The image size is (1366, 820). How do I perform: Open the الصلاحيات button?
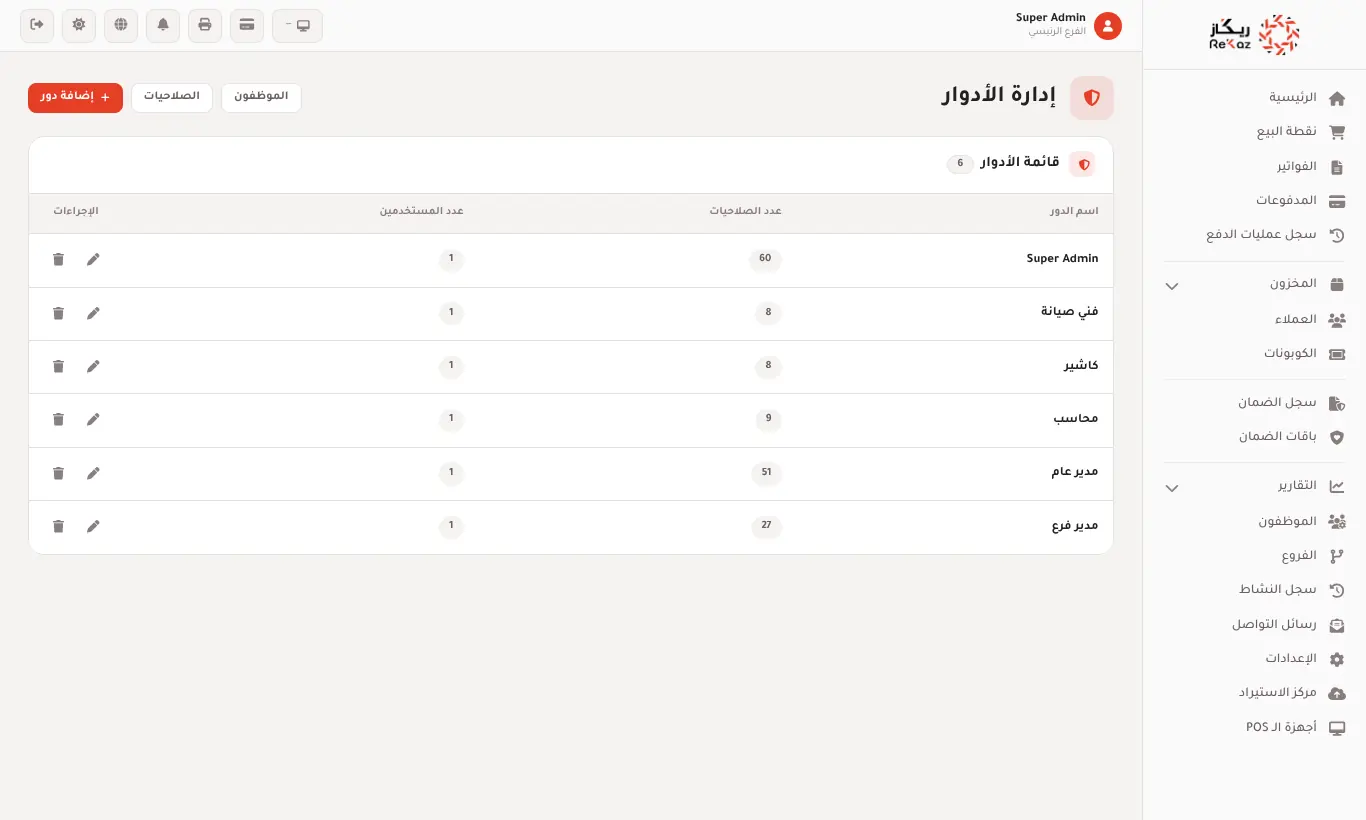point(172,97)
